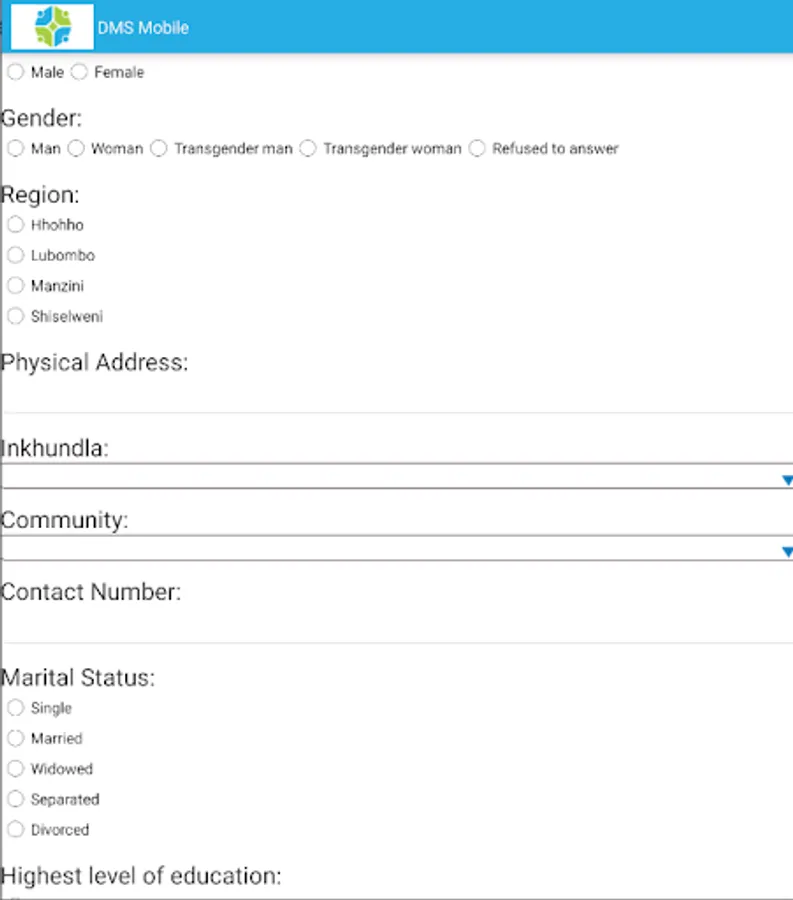Set marital status to Separated
793x900 pixels.
[15, 799]
